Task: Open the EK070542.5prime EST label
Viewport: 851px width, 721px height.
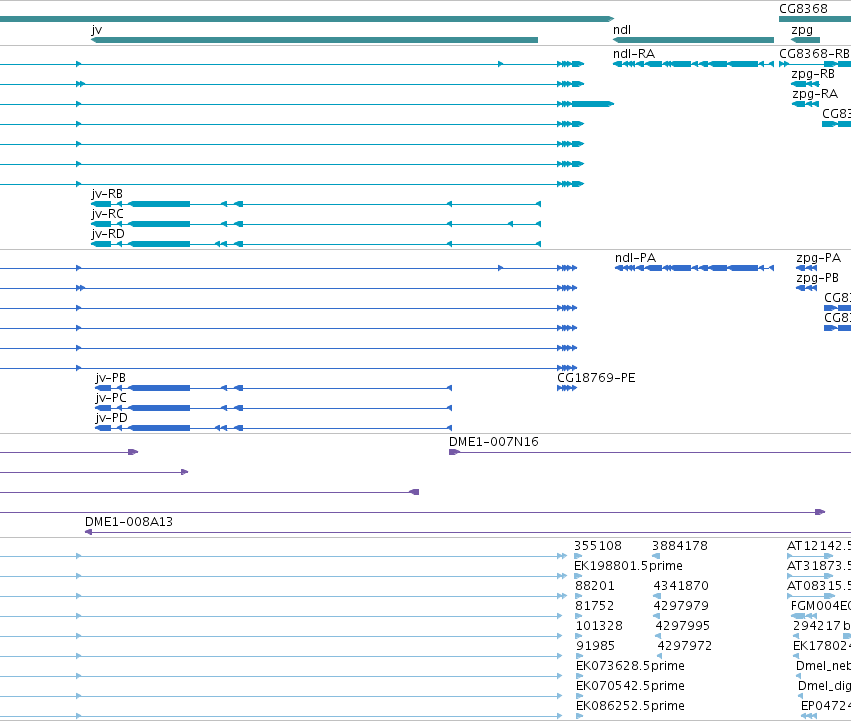Action: click(630, 686)
